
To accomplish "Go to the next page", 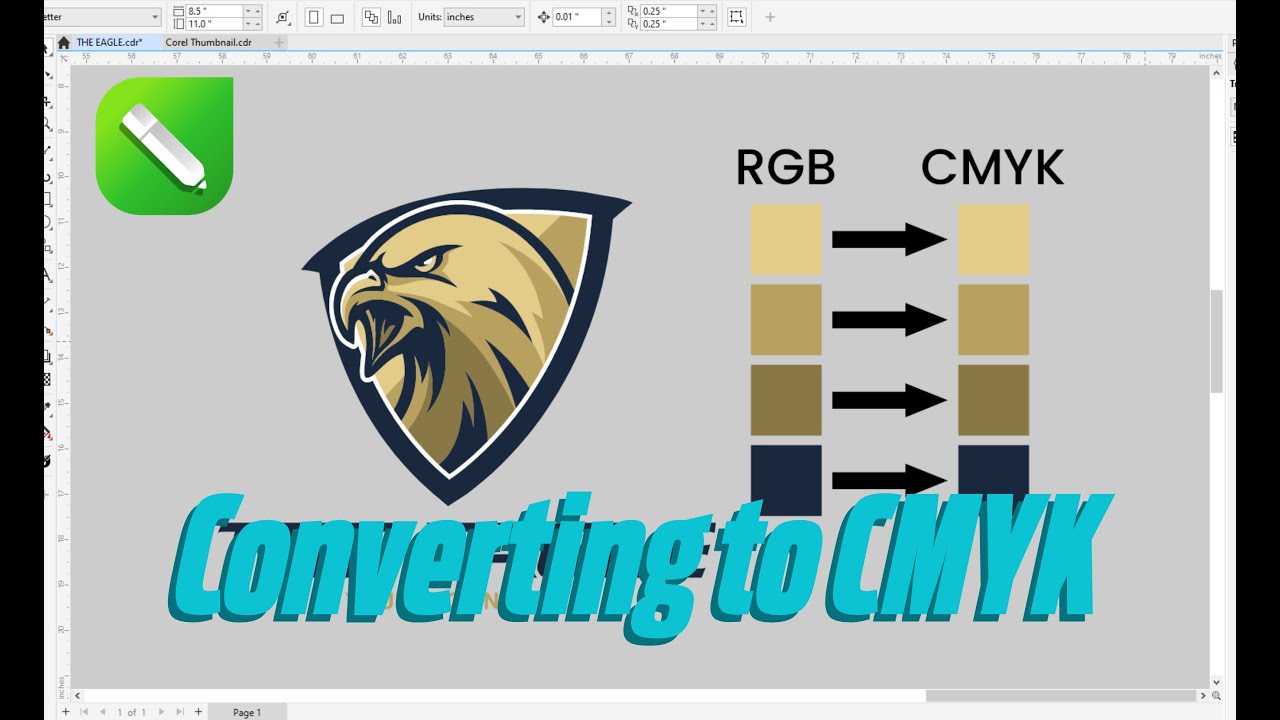I will [162, 712].
